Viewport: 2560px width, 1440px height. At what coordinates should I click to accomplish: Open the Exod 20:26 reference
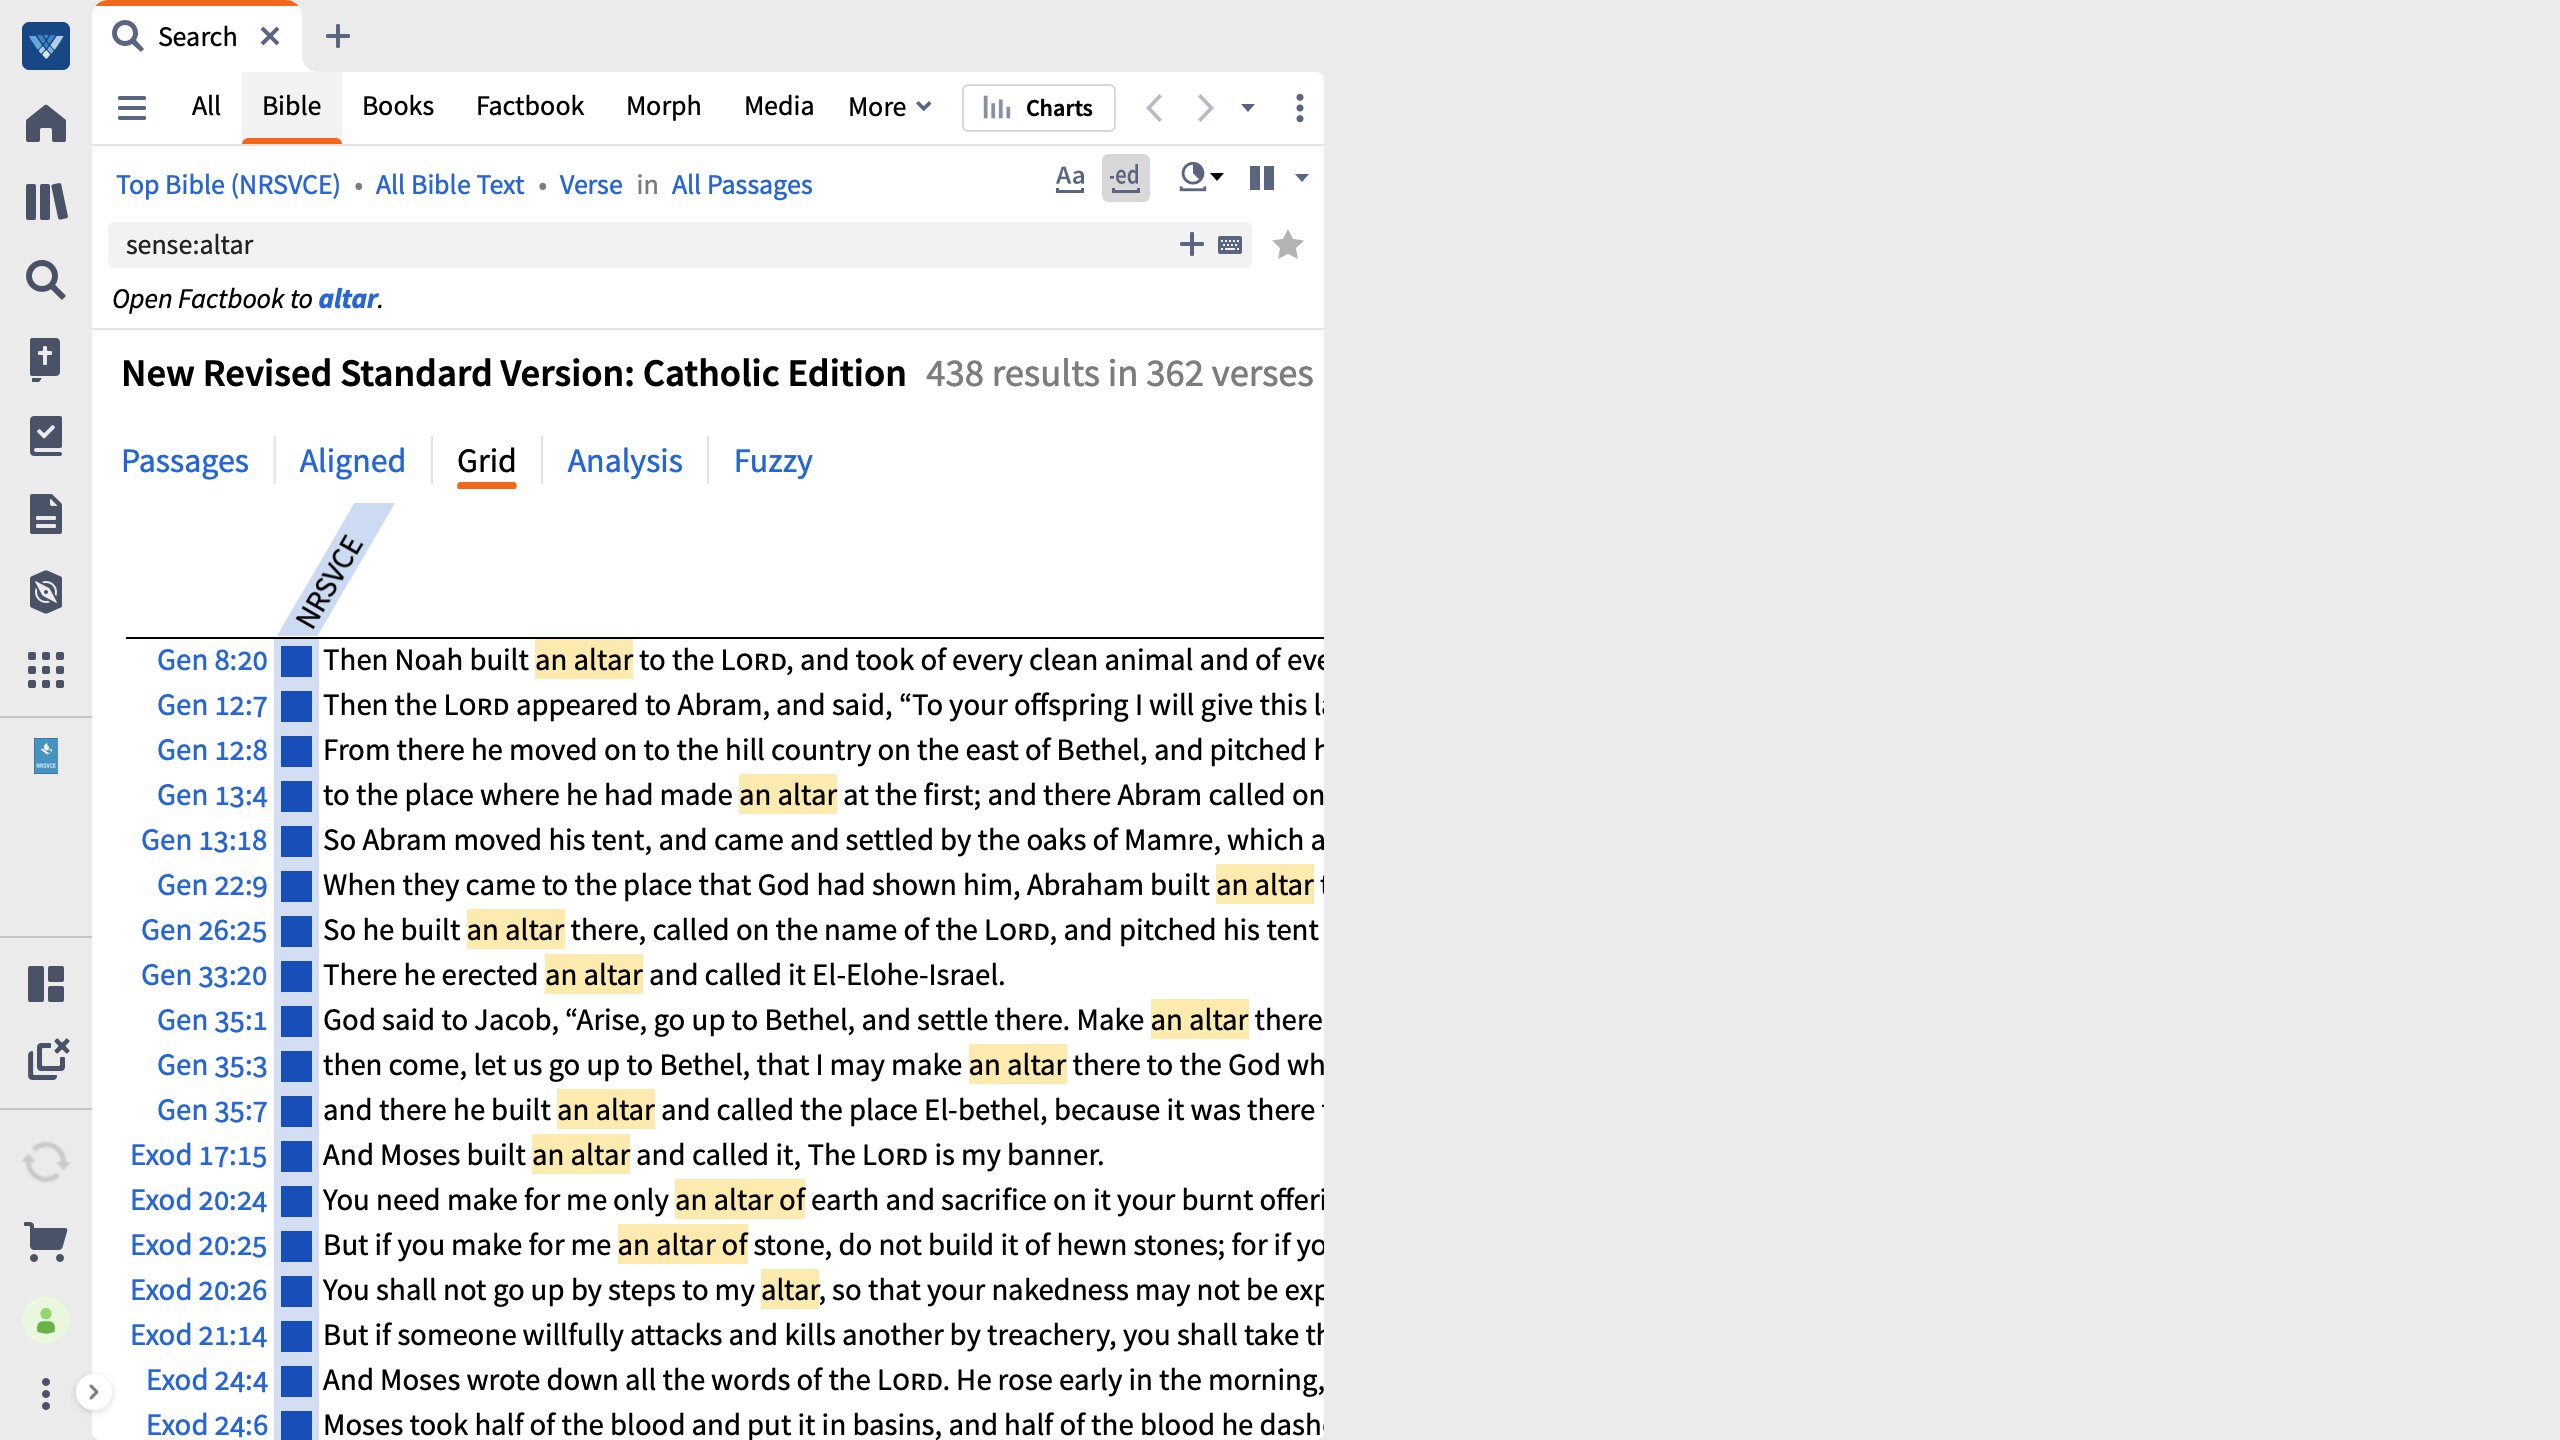(x=198, y=1290)
